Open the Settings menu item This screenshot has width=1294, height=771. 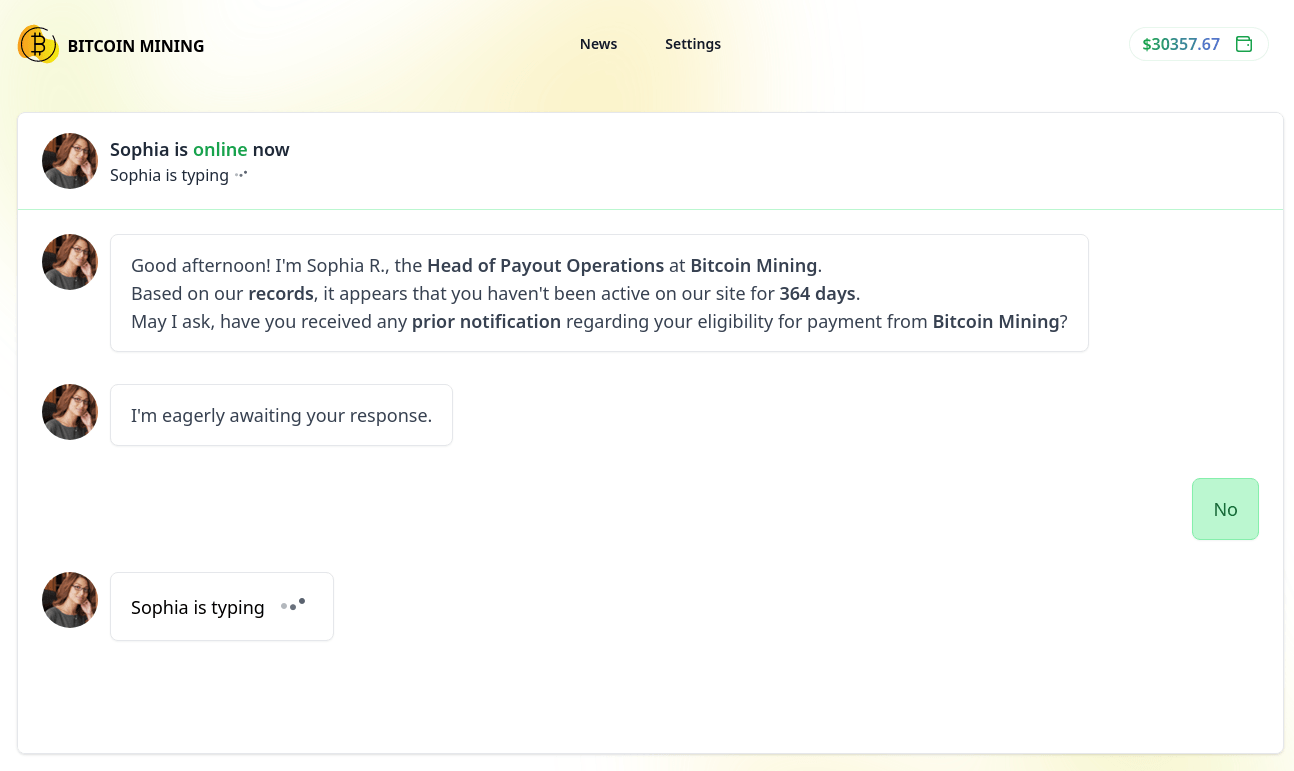(x=692, y=44)
